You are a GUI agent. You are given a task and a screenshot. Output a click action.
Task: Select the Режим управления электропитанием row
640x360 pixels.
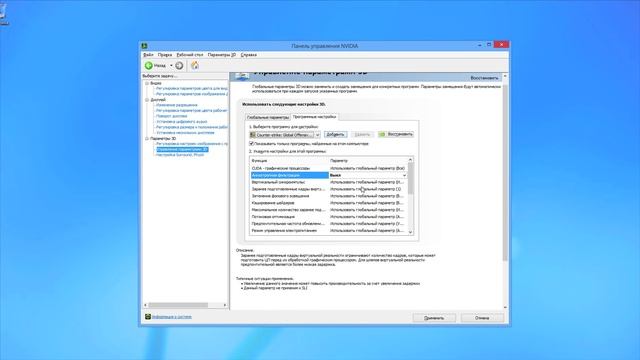coord(329,231)
